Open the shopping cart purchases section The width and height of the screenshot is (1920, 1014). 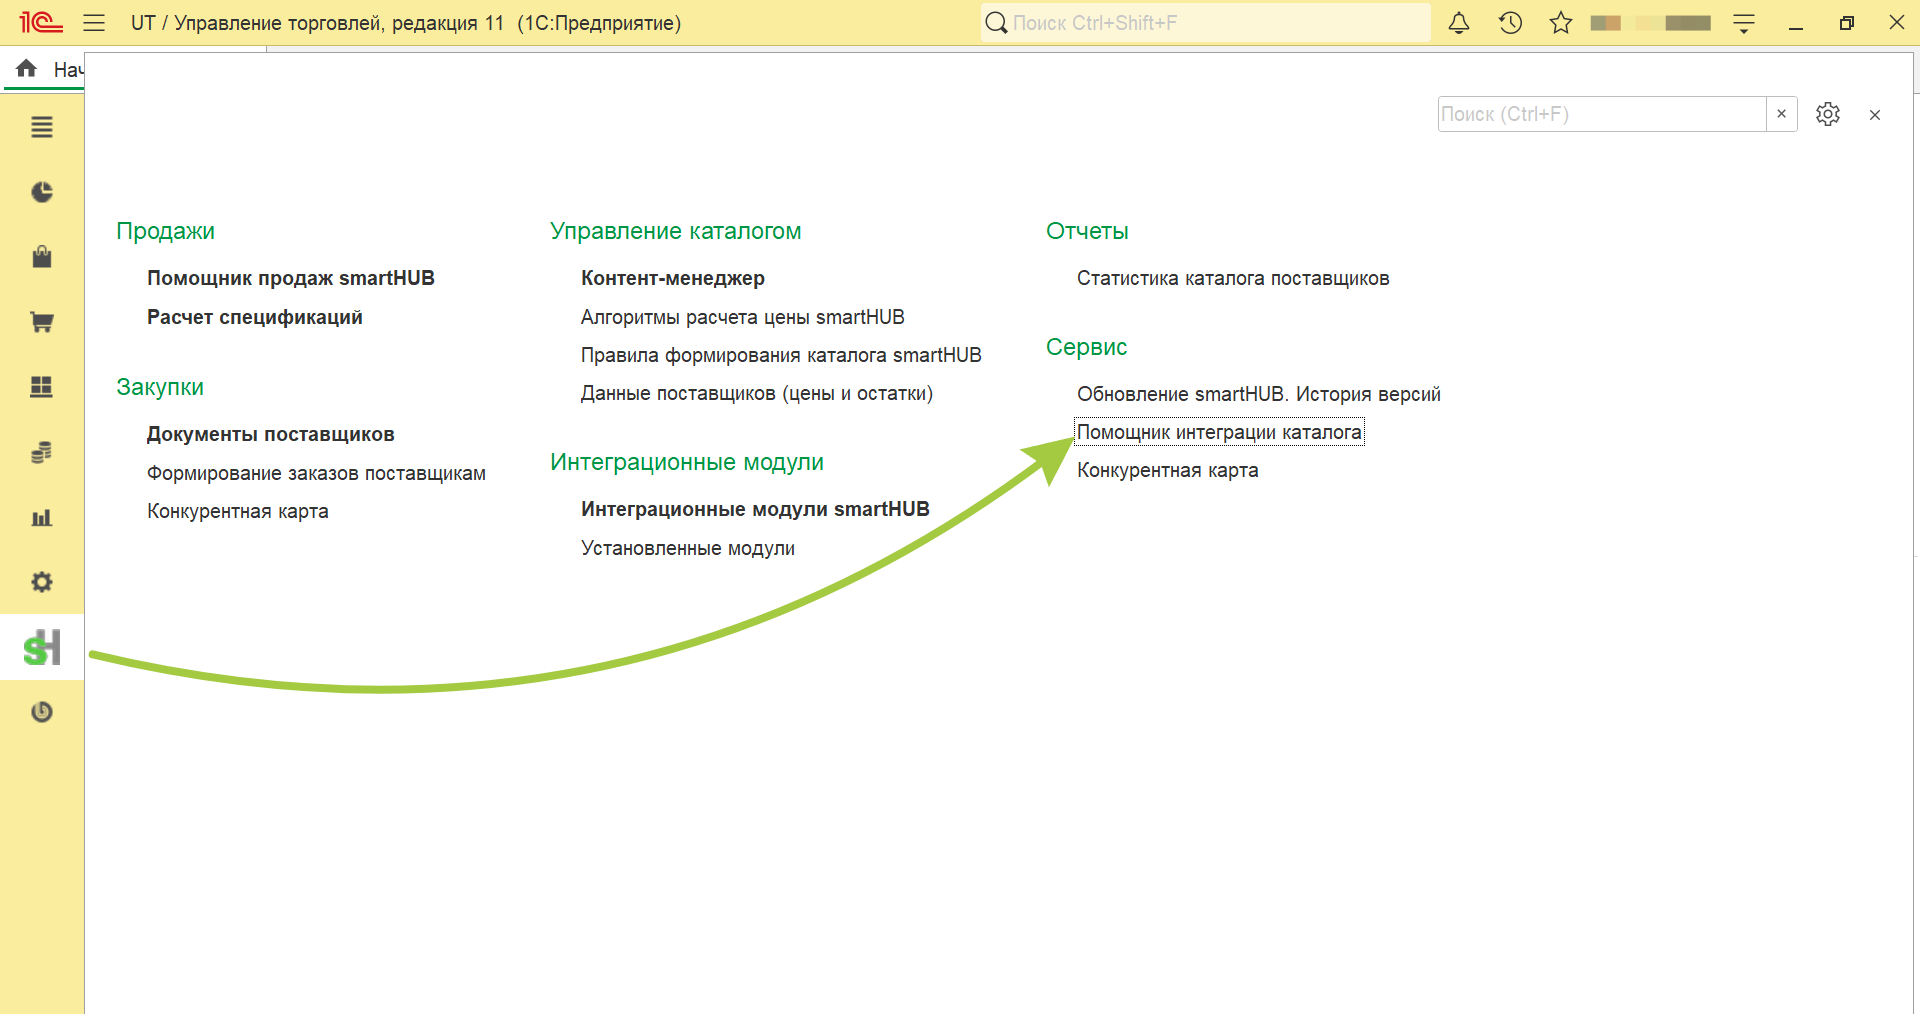pyautogui.click(x=42, y=322)
